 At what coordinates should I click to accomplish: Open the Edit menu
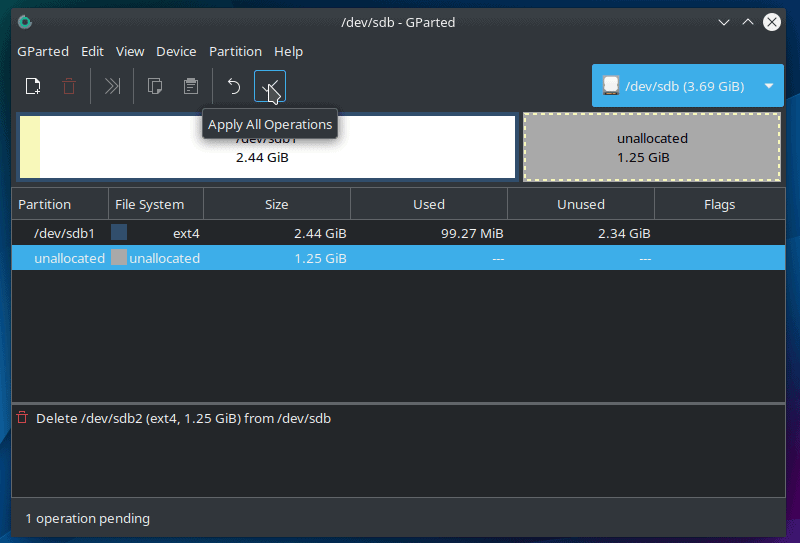(x=93, y=51)
